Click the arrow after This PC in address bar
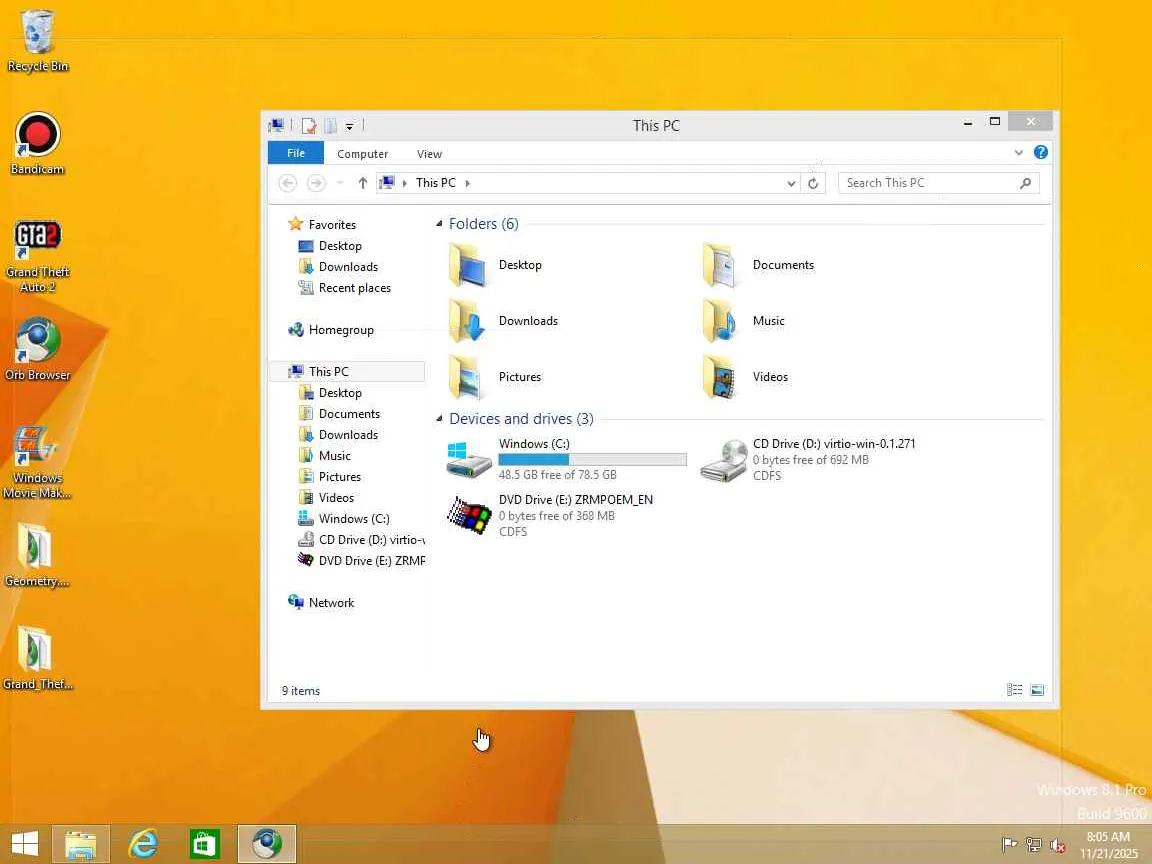The height and width of the screenshot is (864, 1152). pos(467,183)
